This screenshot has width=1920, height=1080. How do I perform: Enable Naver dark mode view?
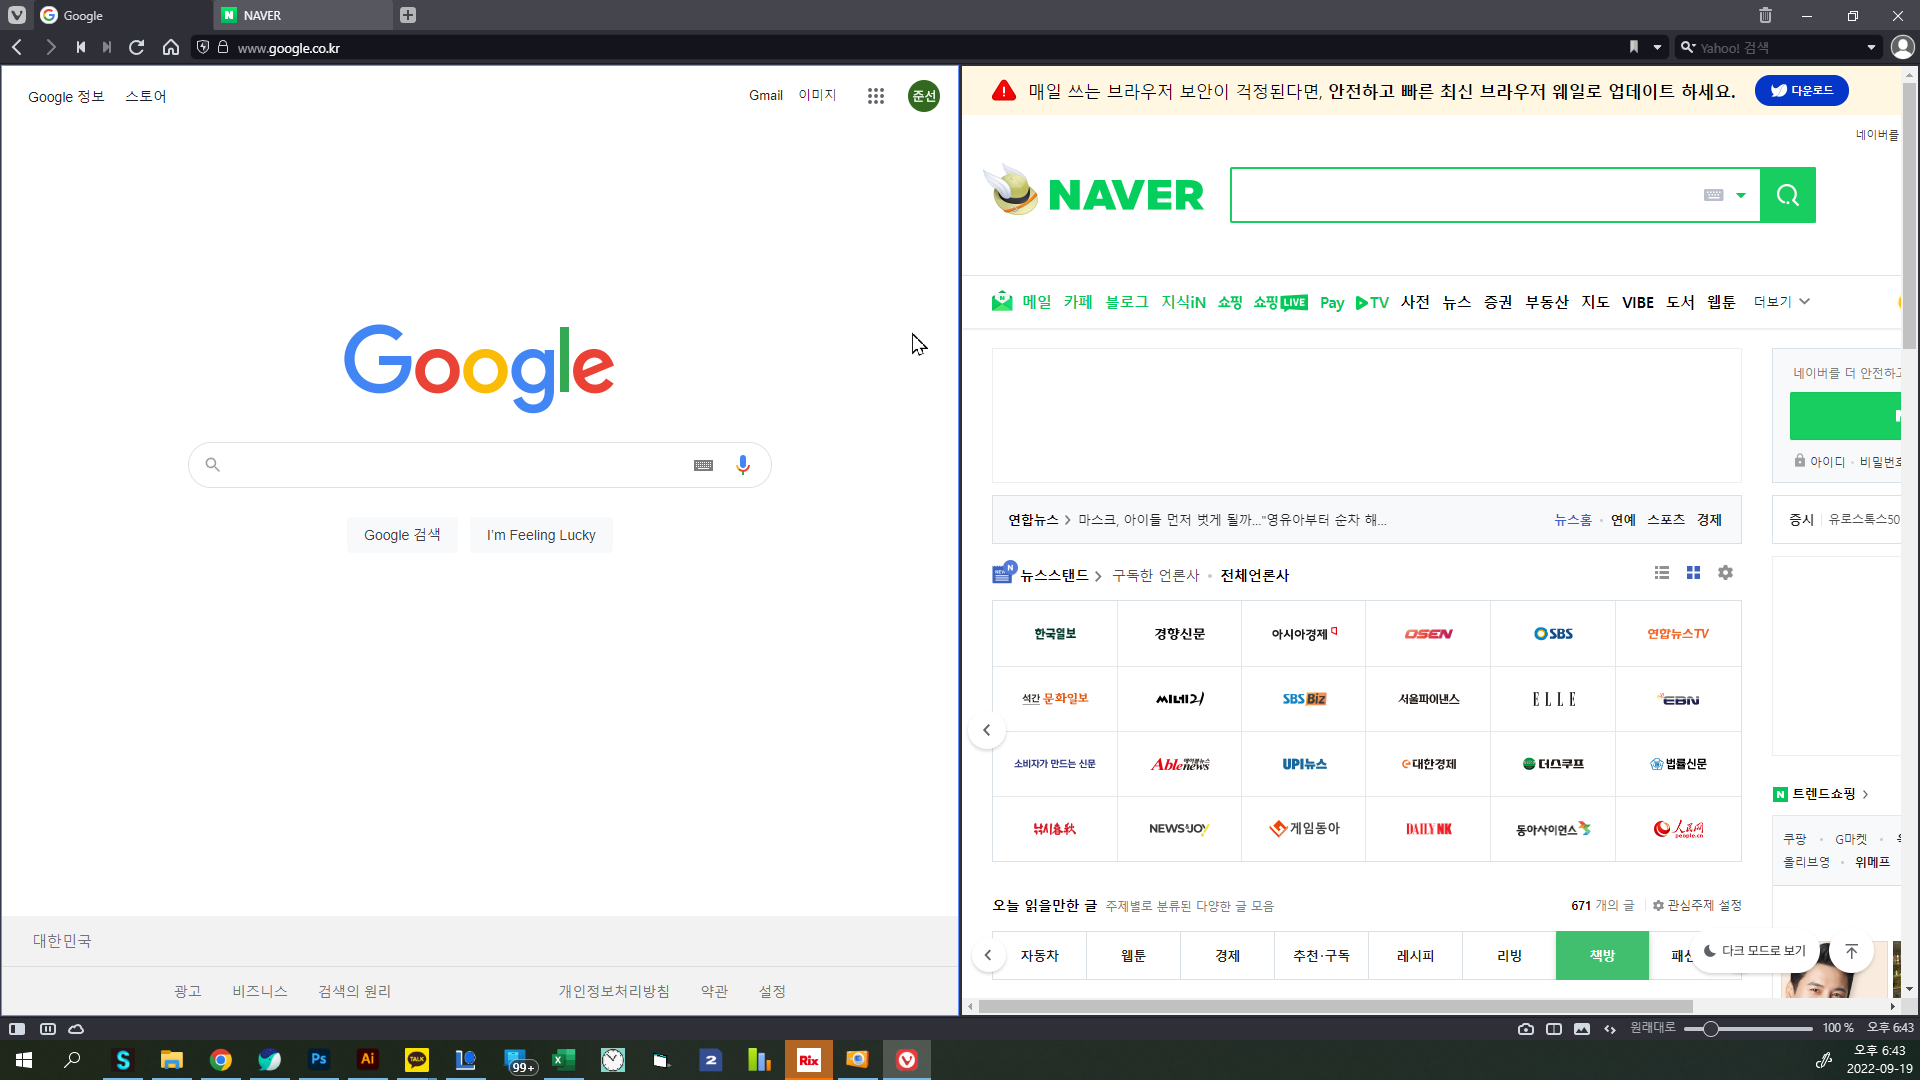(1755, 951)
